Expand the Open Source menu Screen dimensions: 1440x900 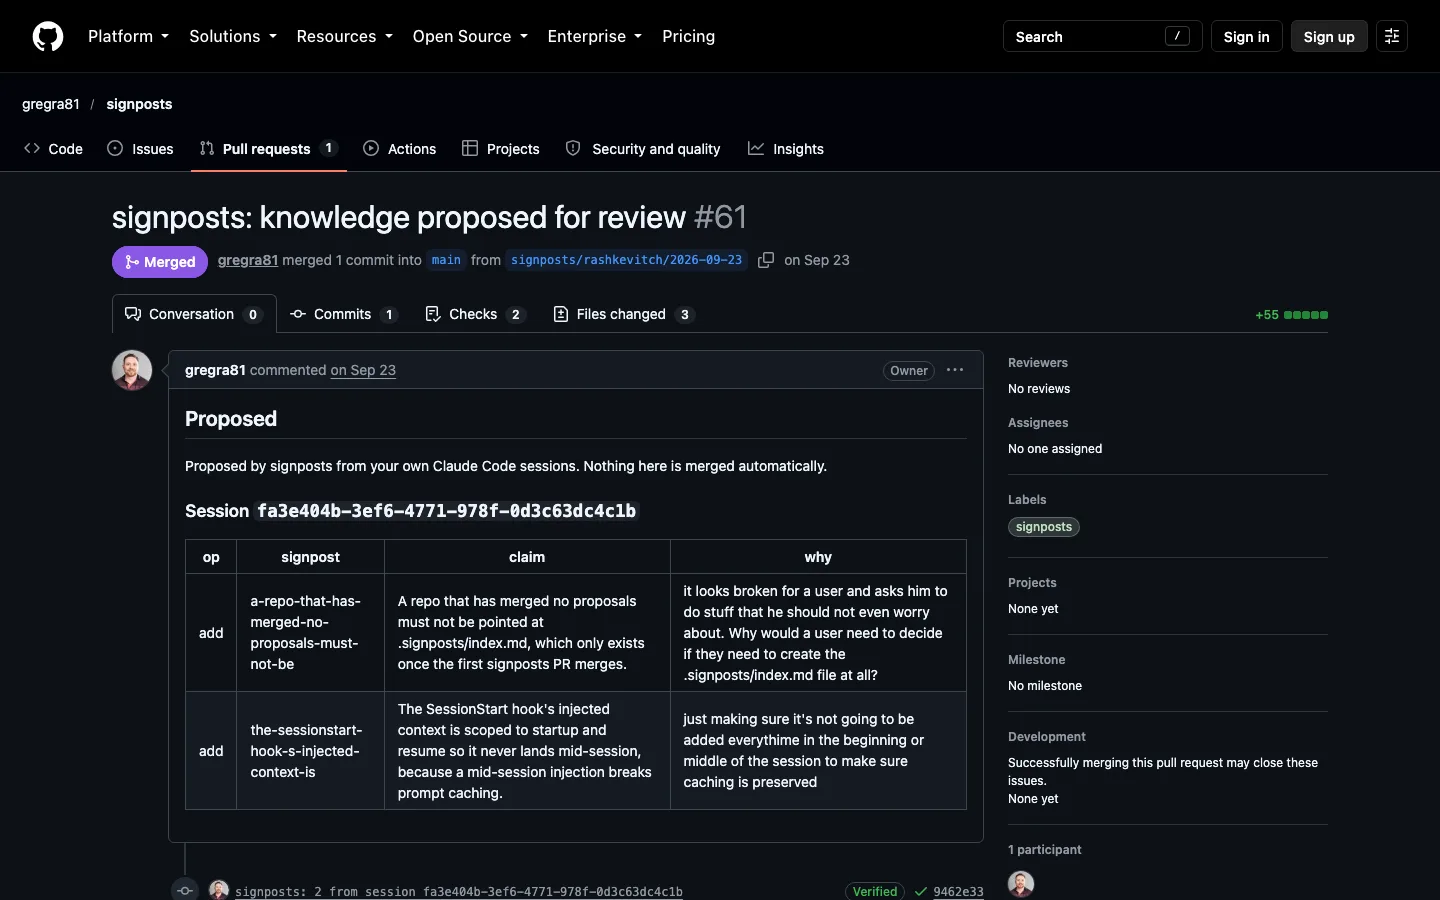(x=470, y=36)
